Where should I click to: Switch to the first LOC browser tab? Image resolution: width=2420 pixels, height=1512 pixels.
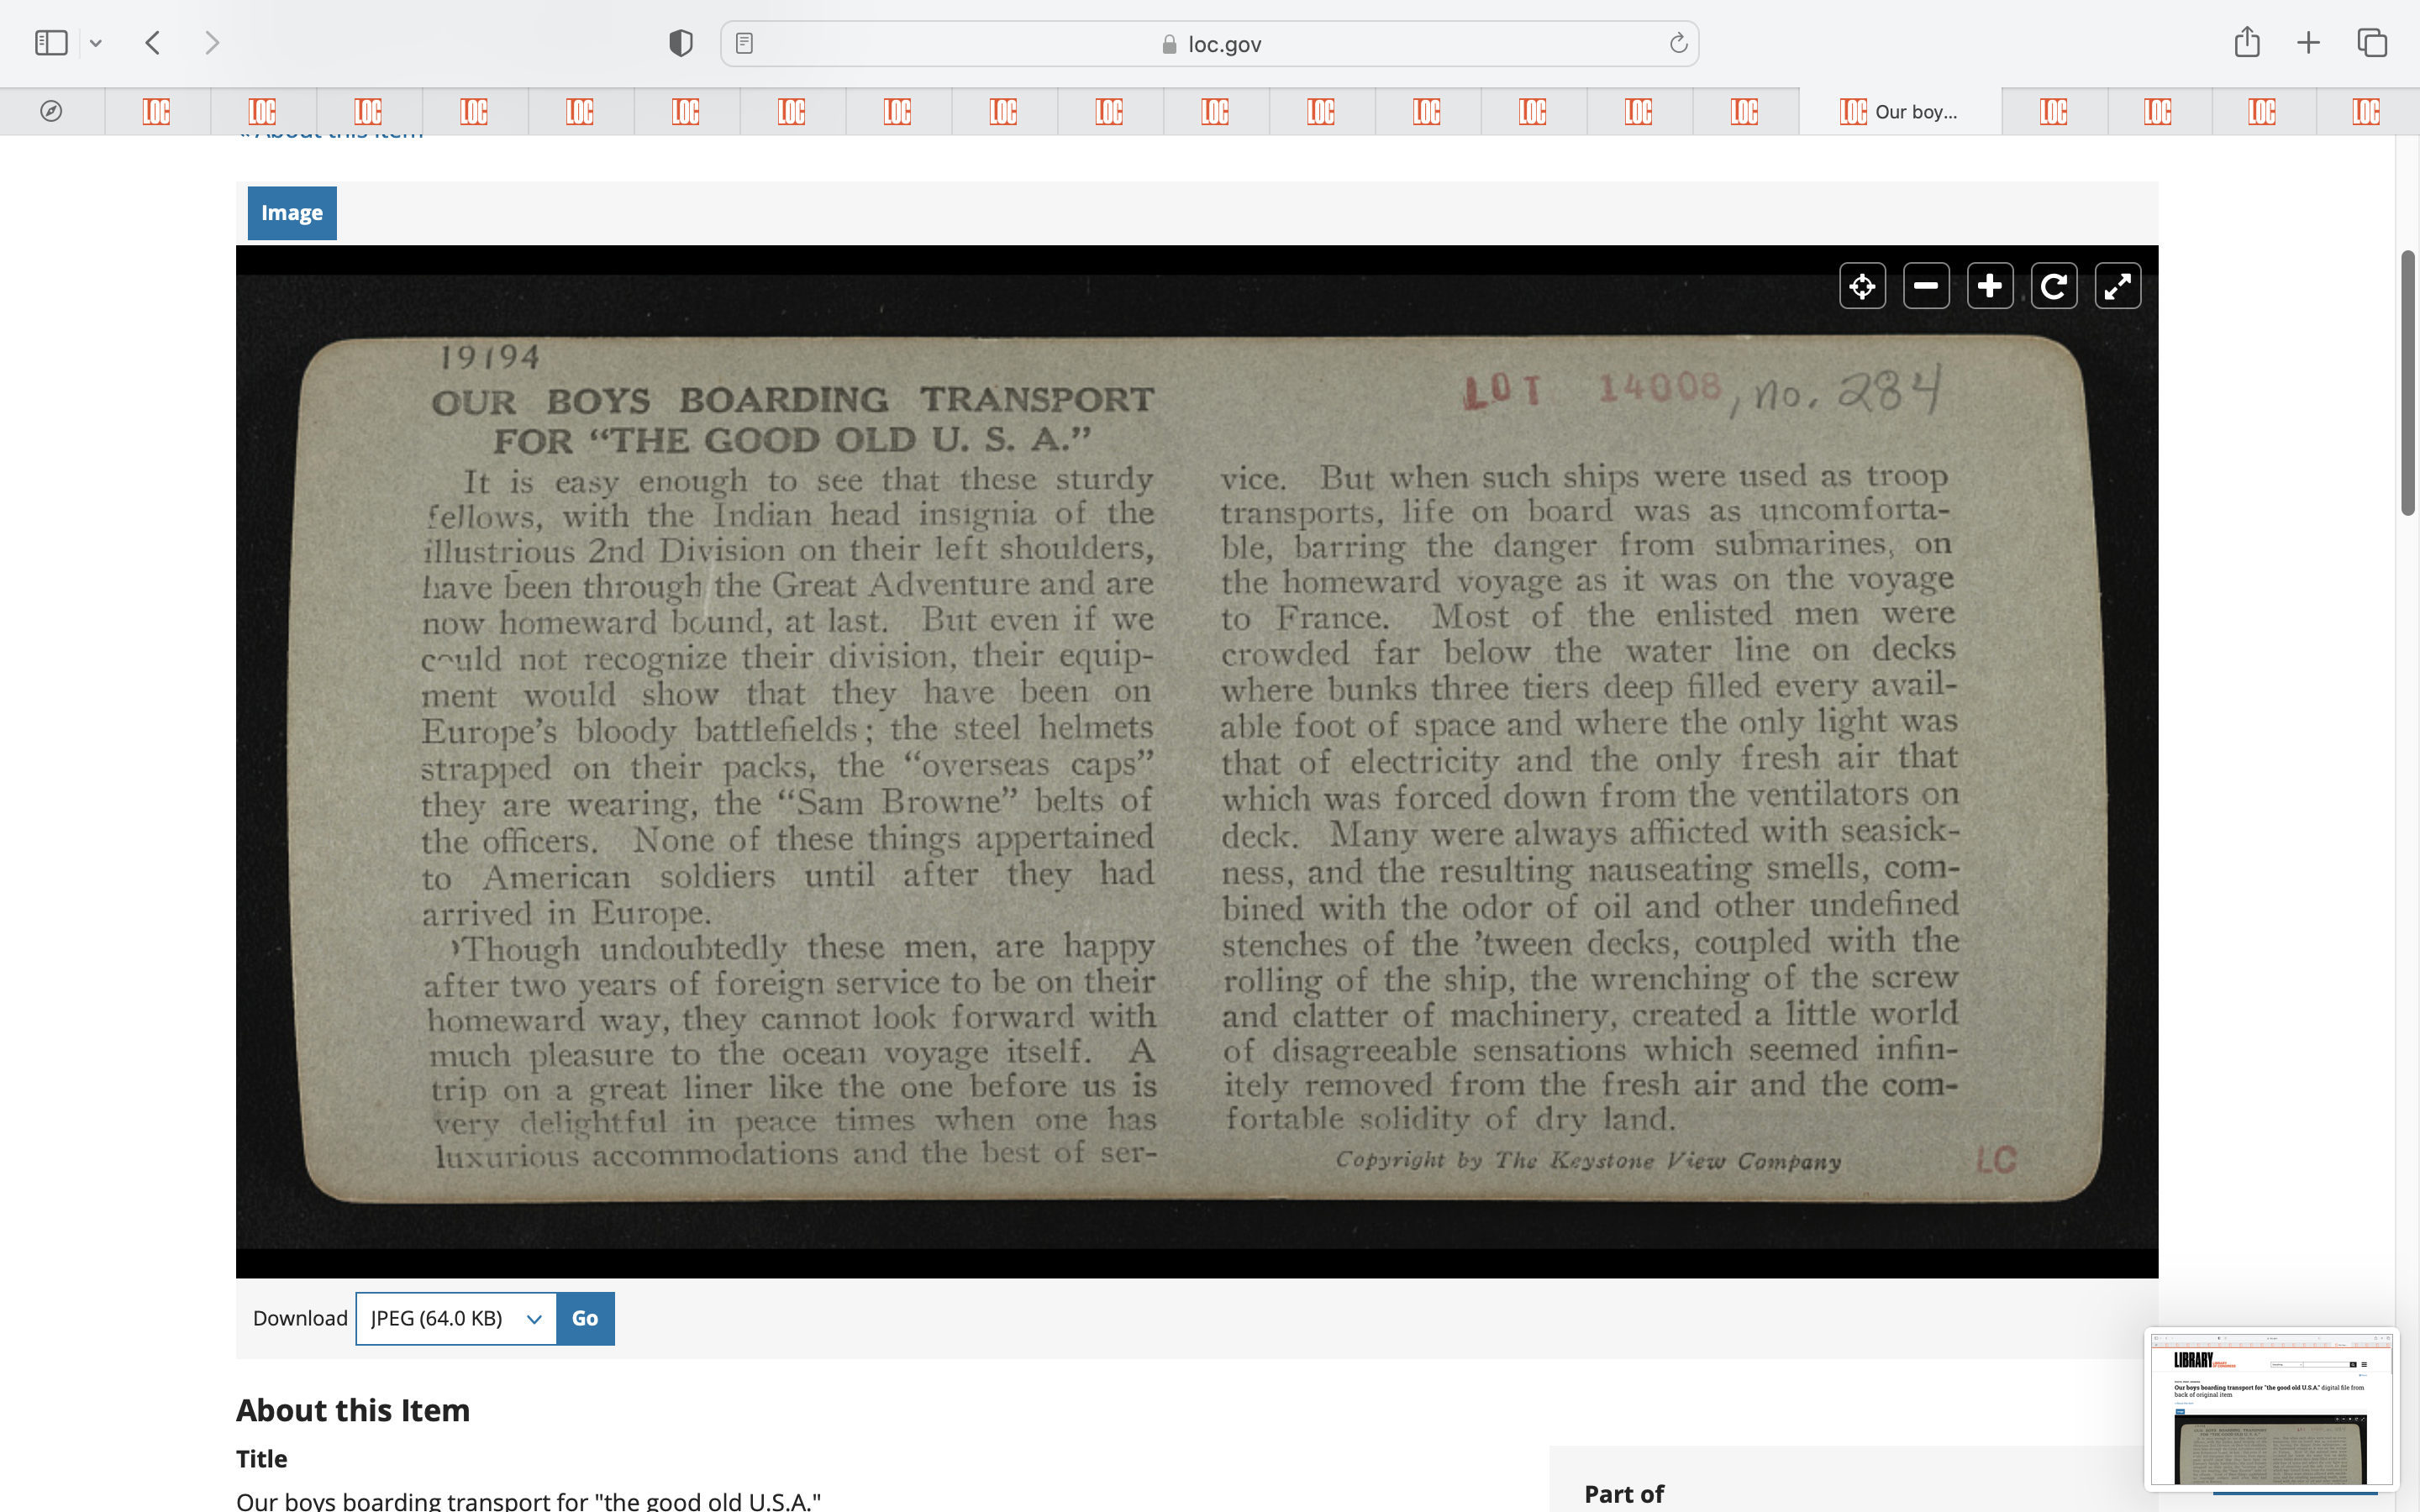(x=157, y=111)
